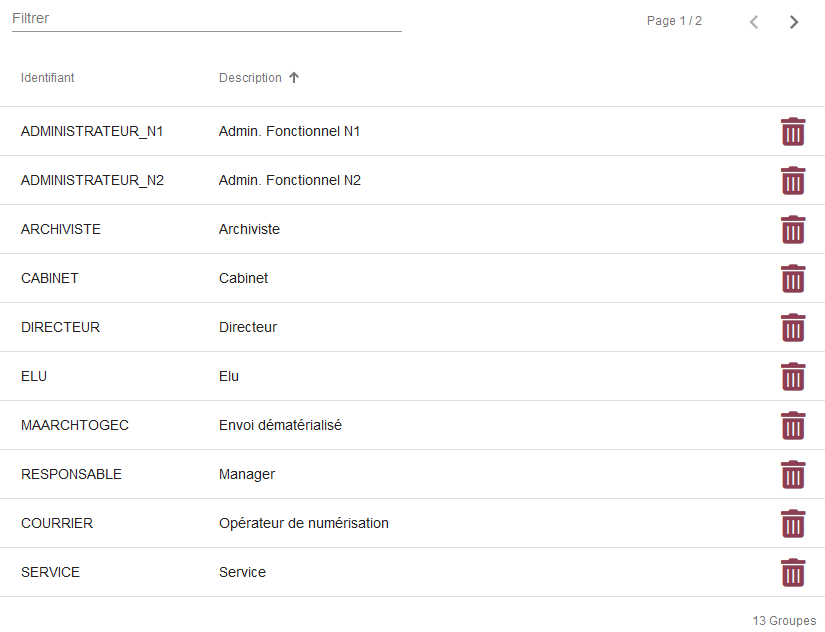The width and height of the screenshot is (825, 632).
Task: Go to the next page of groups
Action: [793, 21]
